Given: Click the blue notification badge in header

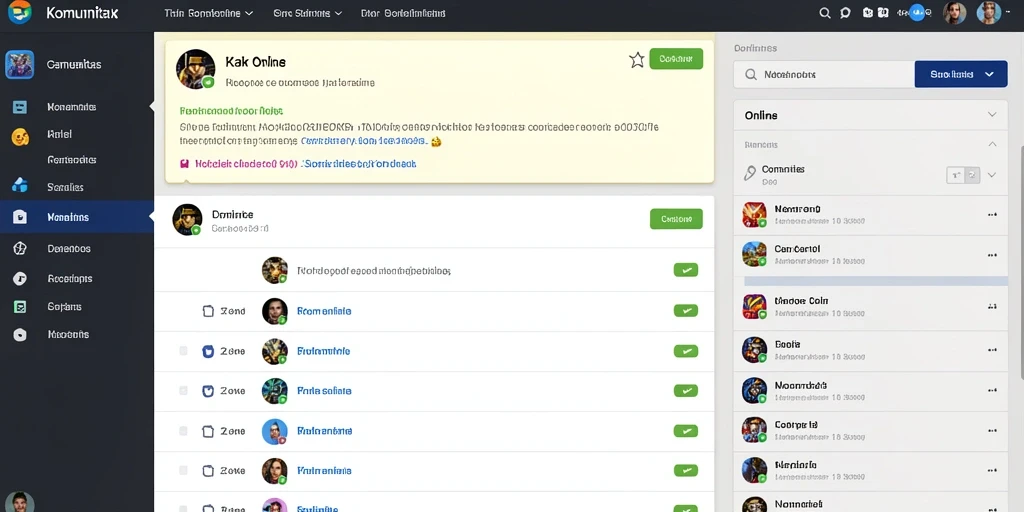Looking at the screenshot, I should click(x=918, y=12).
